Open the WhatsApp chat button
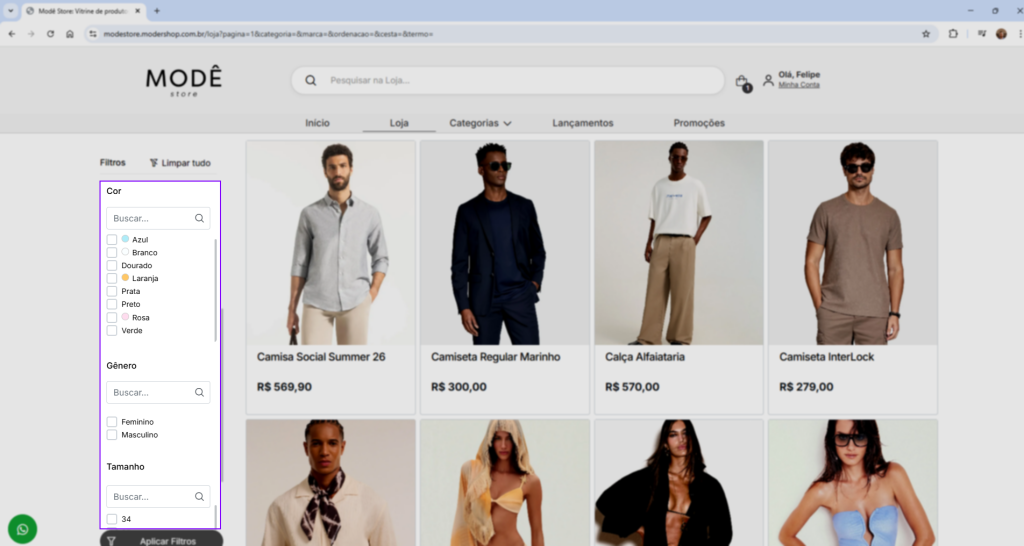The width and height of the screenshot is (1024, 546). (x=22, y=529)
